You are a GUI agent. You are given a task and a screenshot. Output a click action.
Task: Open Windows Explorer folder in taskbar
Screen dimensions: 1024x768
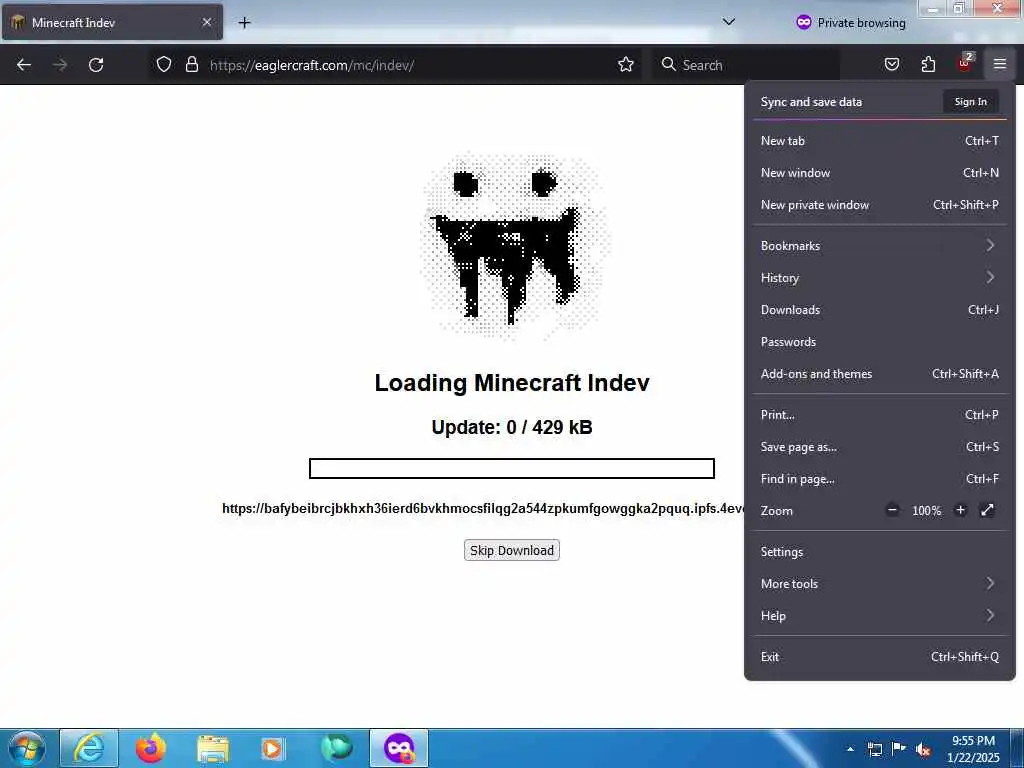213,748
